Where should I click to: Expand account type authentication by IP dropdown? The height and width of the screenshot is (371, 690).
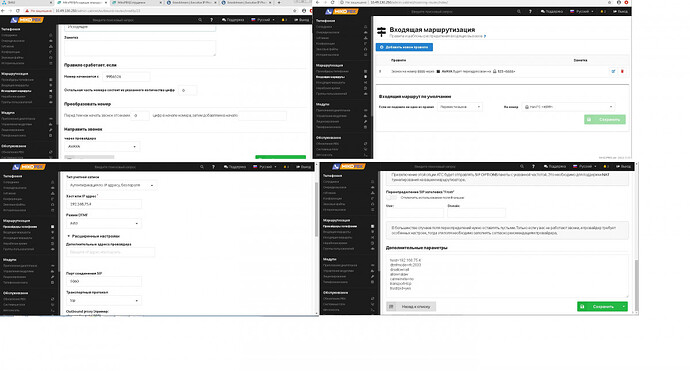[x=111, y=185]
